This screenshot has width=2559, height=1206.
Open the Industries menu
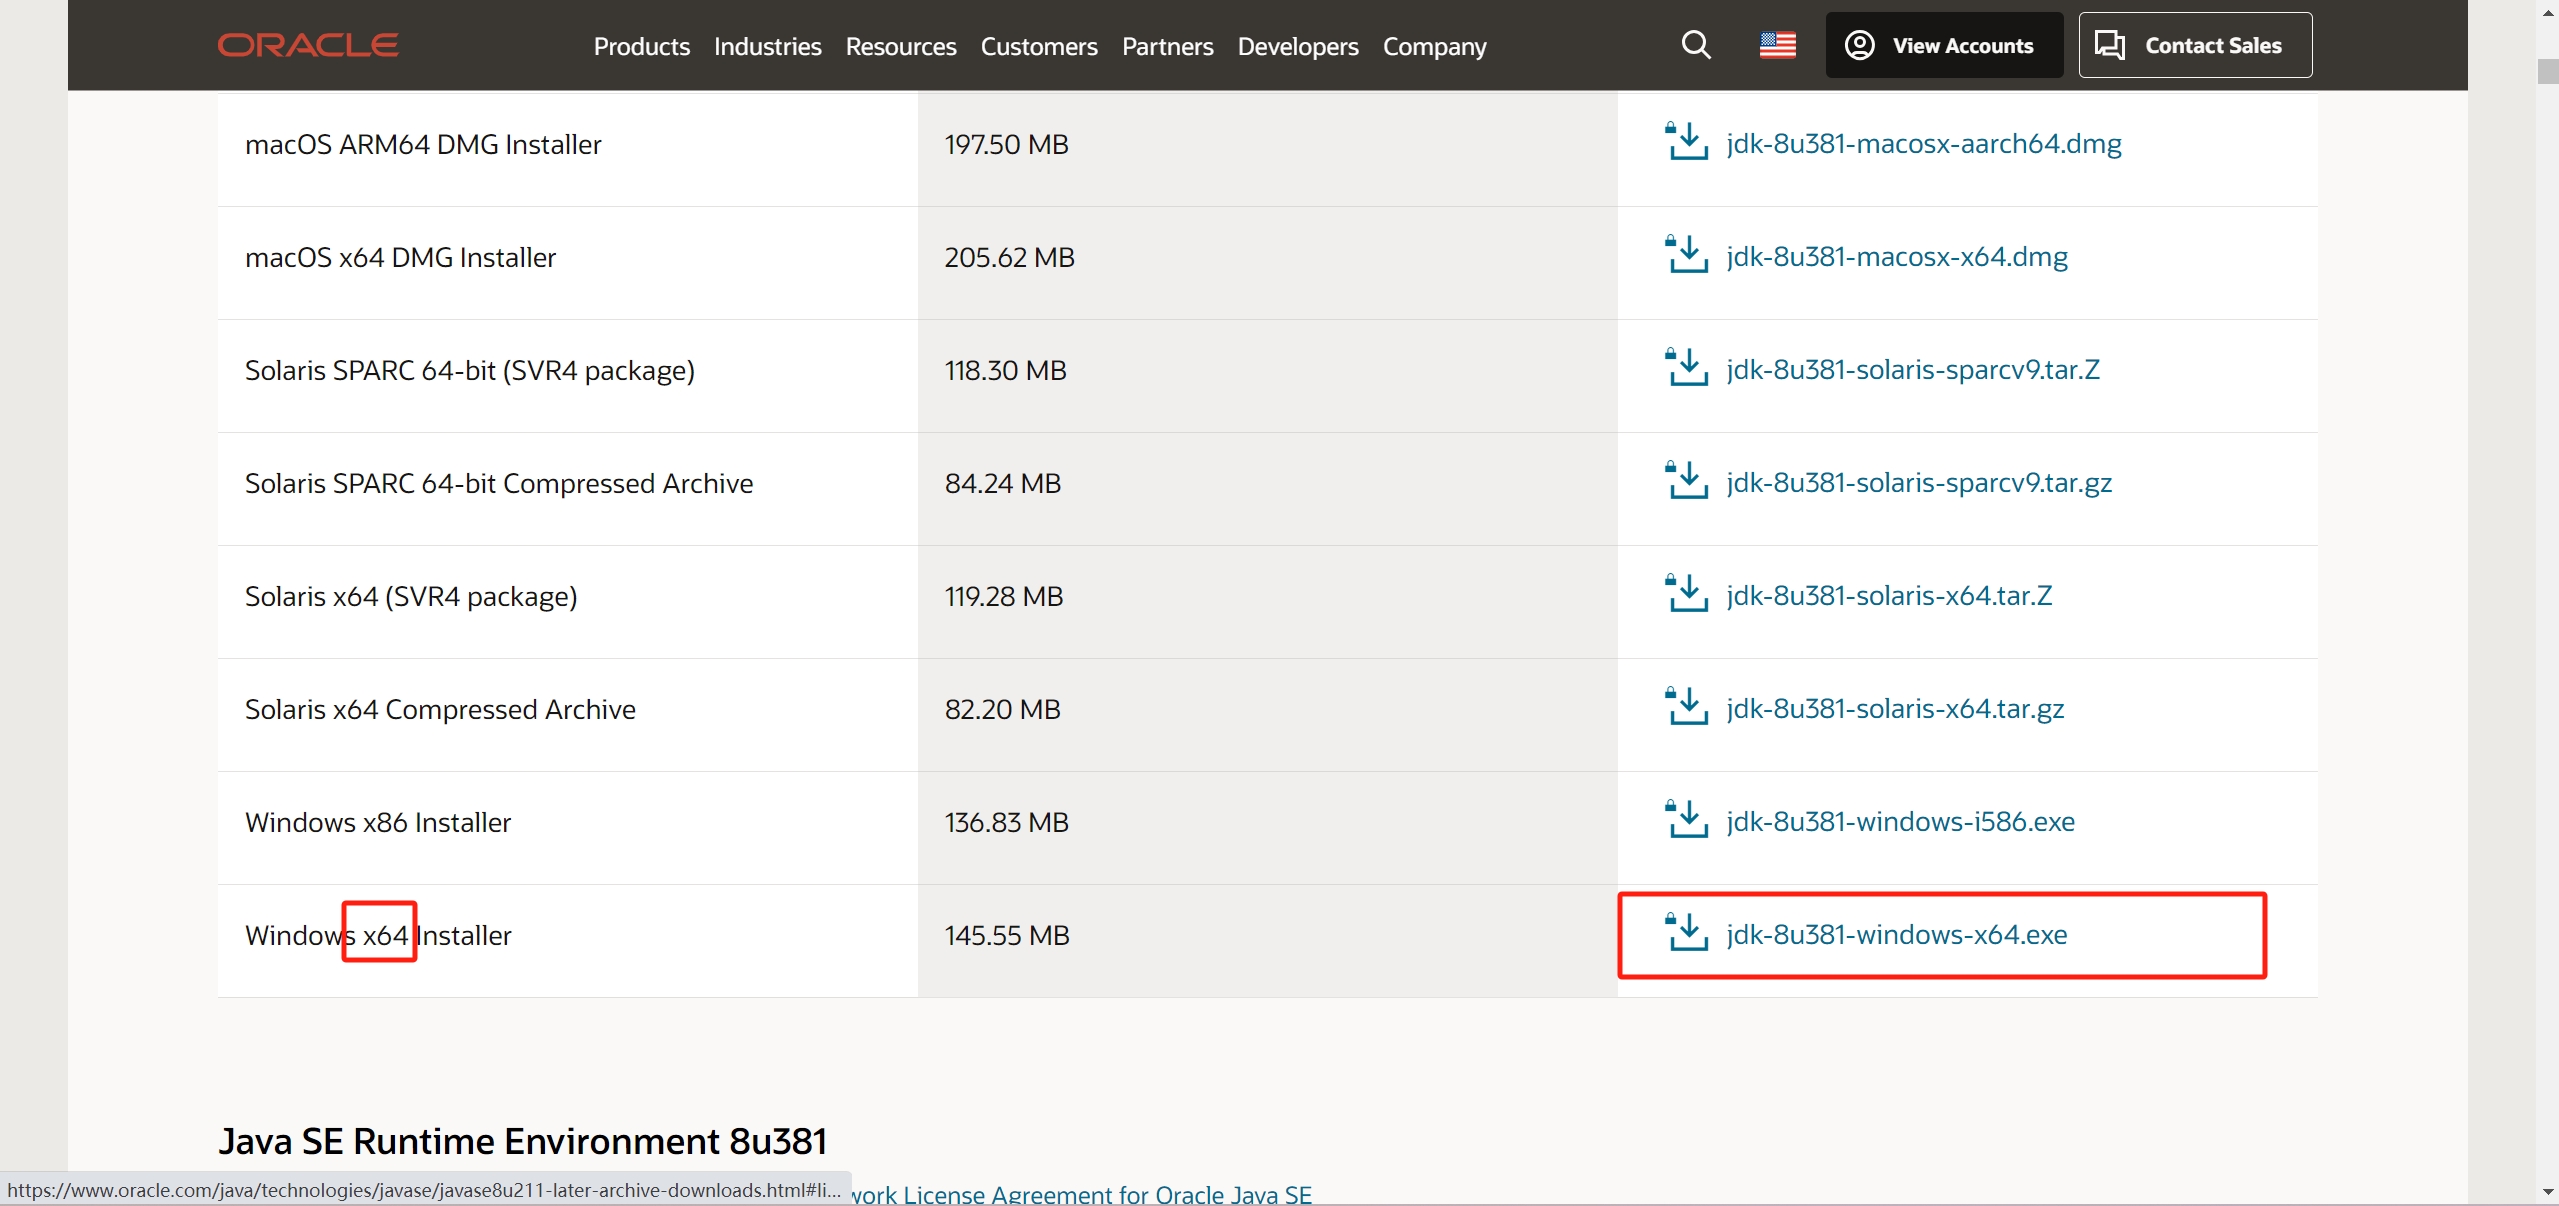tap(767, 46)
